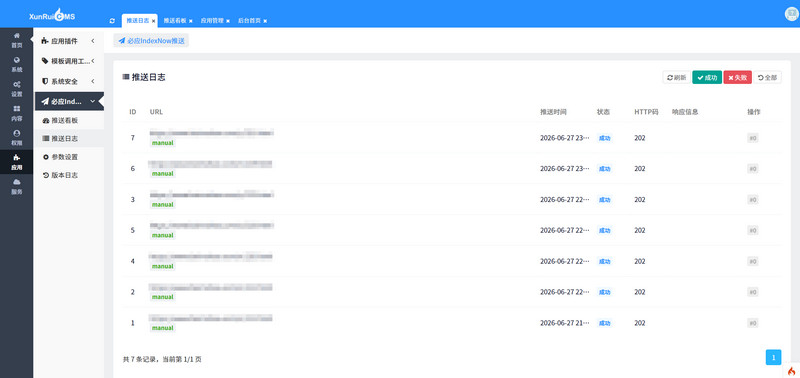Expand the 系统安全 menu chevron
Image resolution: width=800 pixels, height=378 pixels.
coord(93,81)
